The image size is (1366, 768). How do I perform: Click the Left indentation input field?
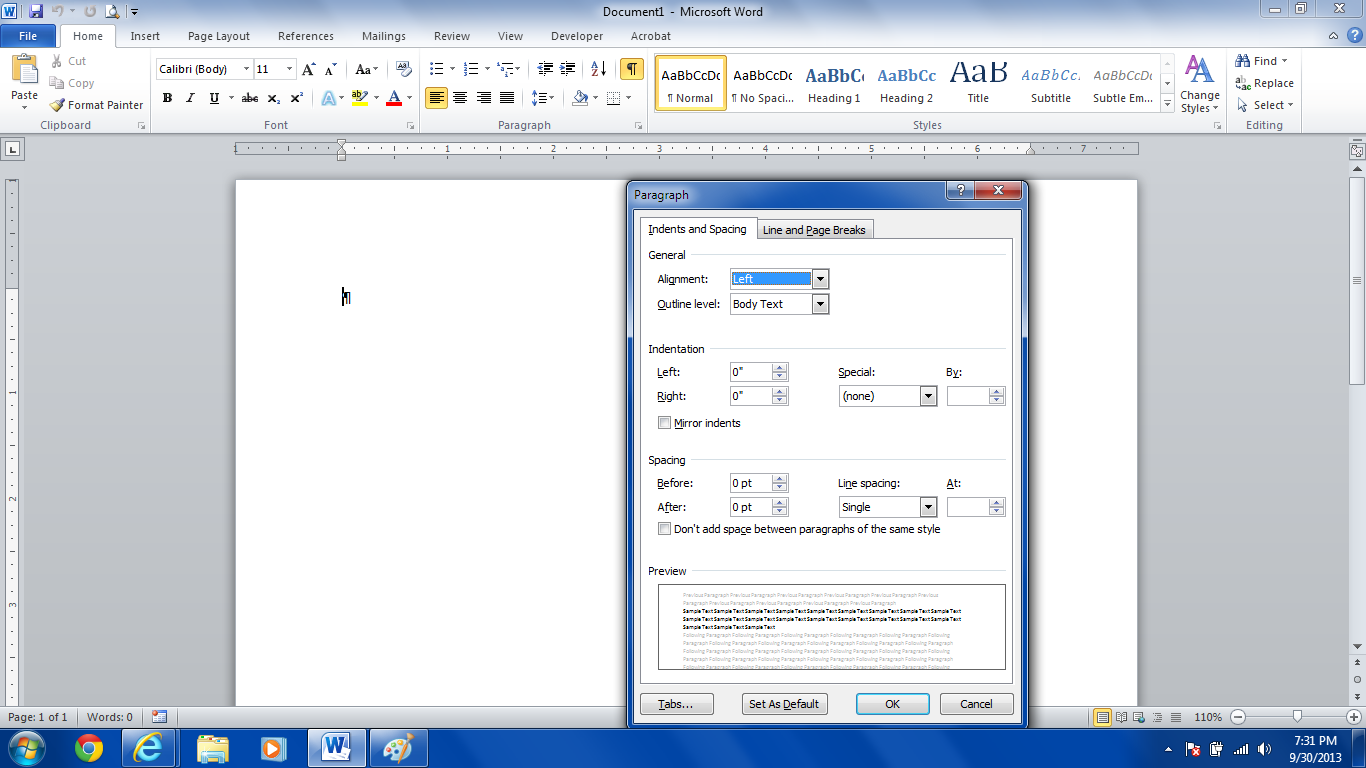(751, 372)
